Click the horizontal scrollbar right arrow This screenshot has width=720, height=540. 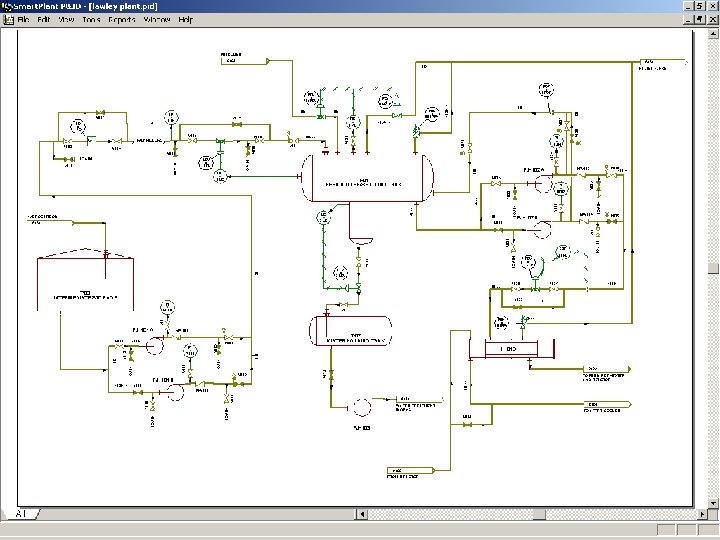[x=703, y=514]
